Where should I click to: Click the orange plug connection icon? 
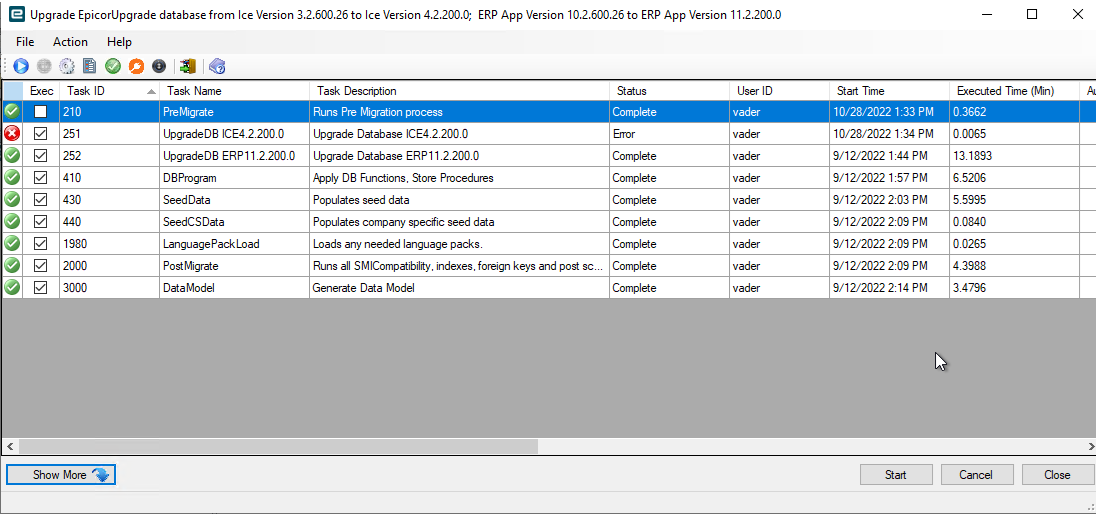tap(136, 66)
